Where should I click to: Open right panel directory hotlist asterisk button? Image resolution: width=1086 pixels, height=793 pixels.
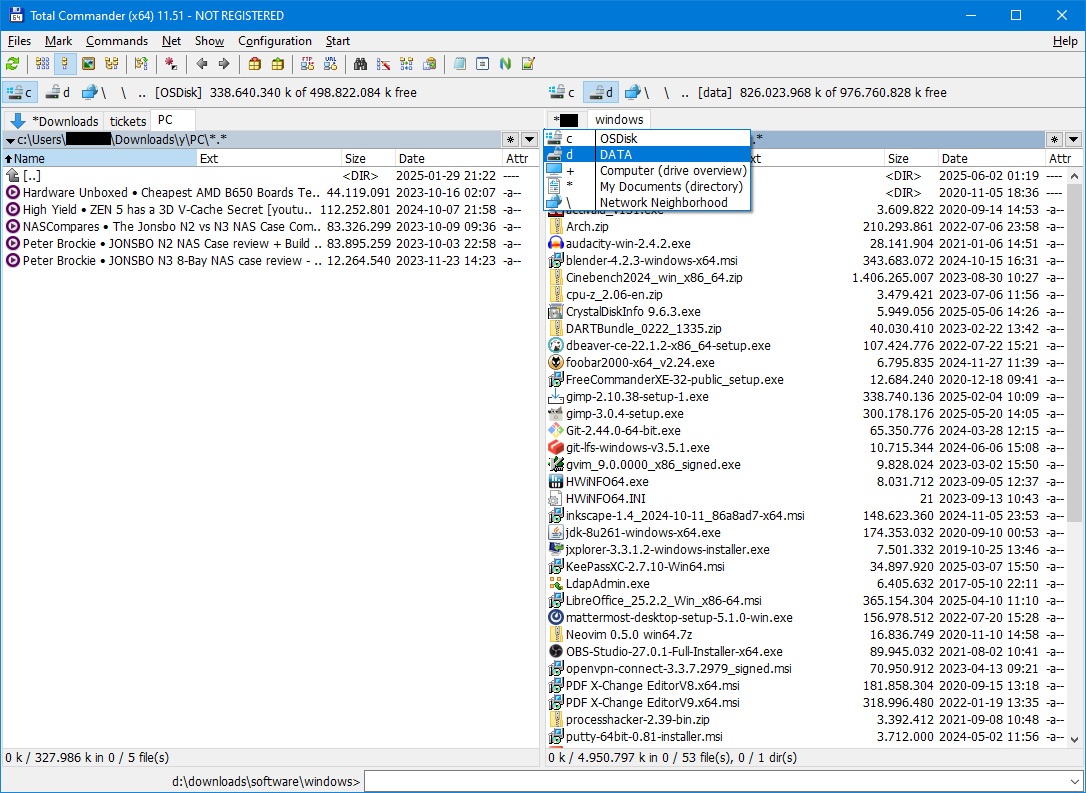pos(1054,139)
